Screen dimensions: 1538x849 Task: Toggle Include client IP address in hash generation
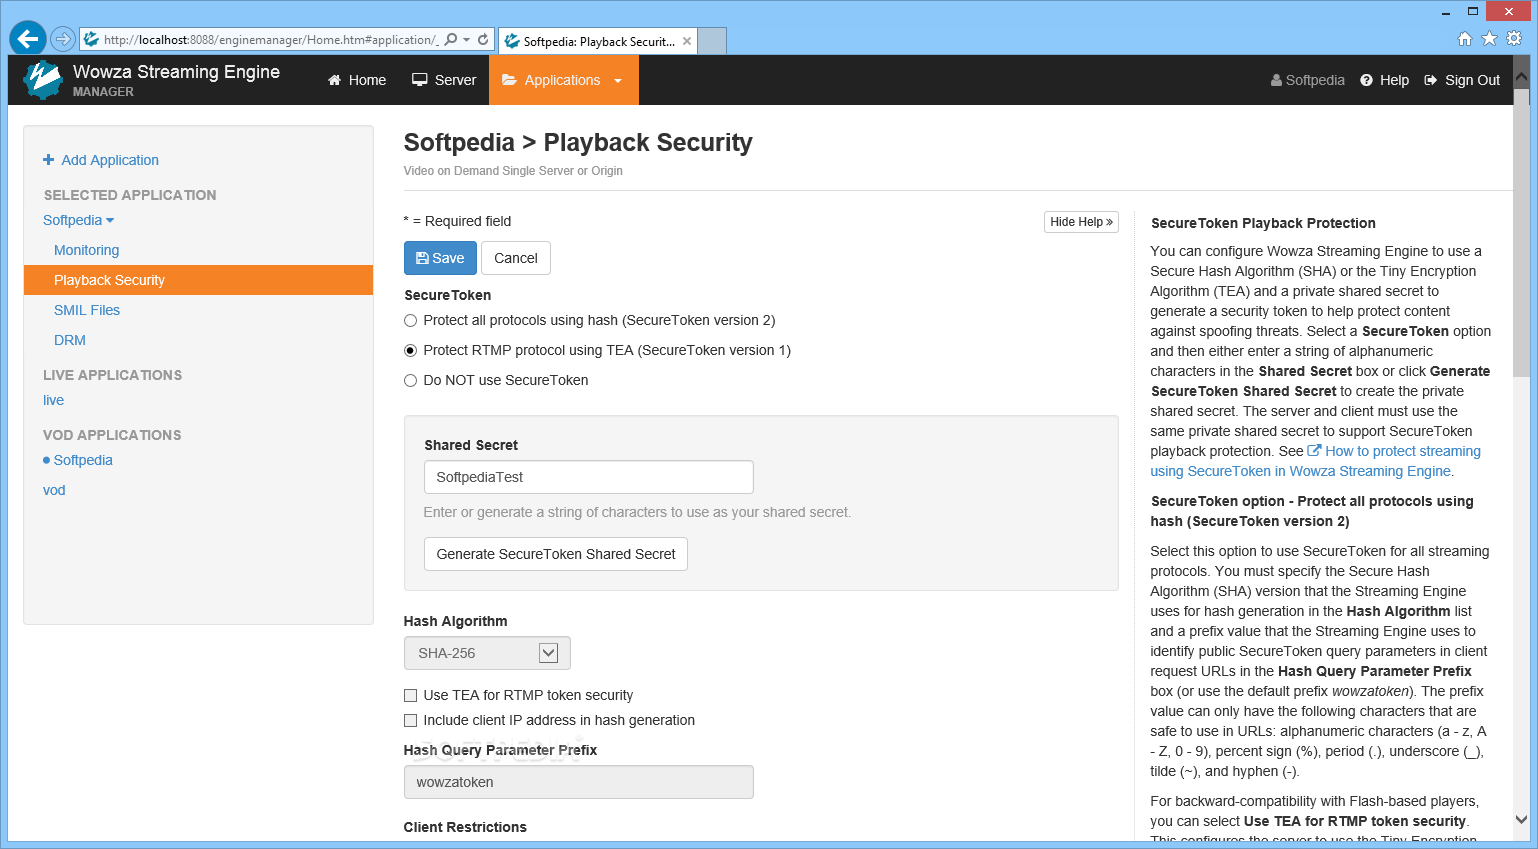coord(410,720)
